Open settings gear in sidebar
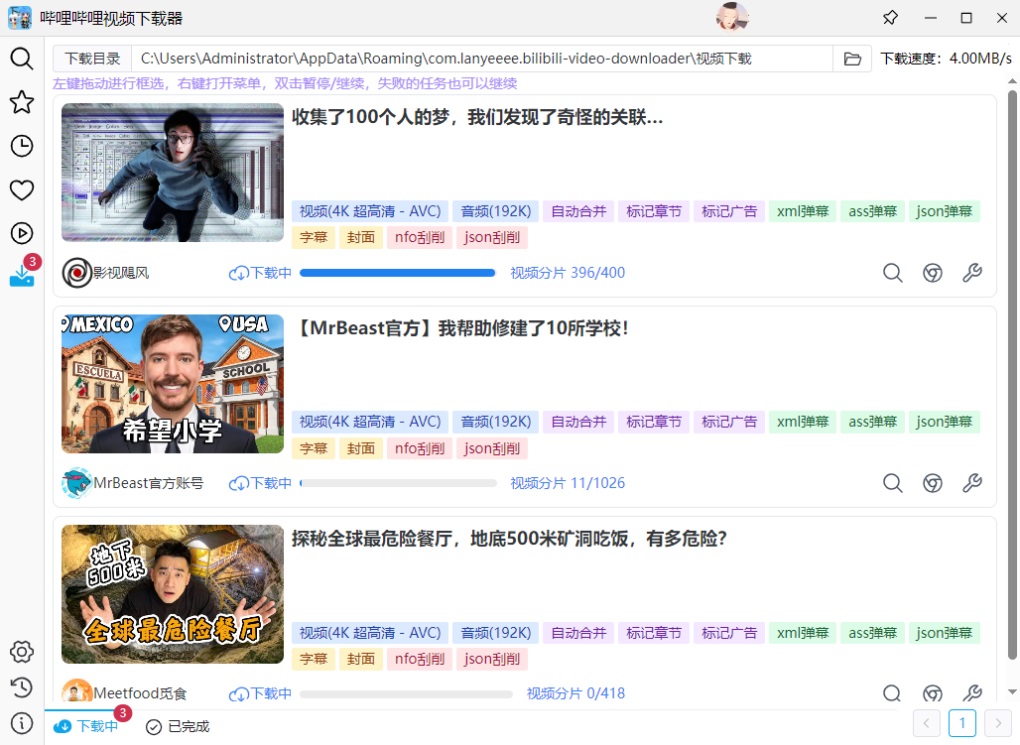 point(21,651)
